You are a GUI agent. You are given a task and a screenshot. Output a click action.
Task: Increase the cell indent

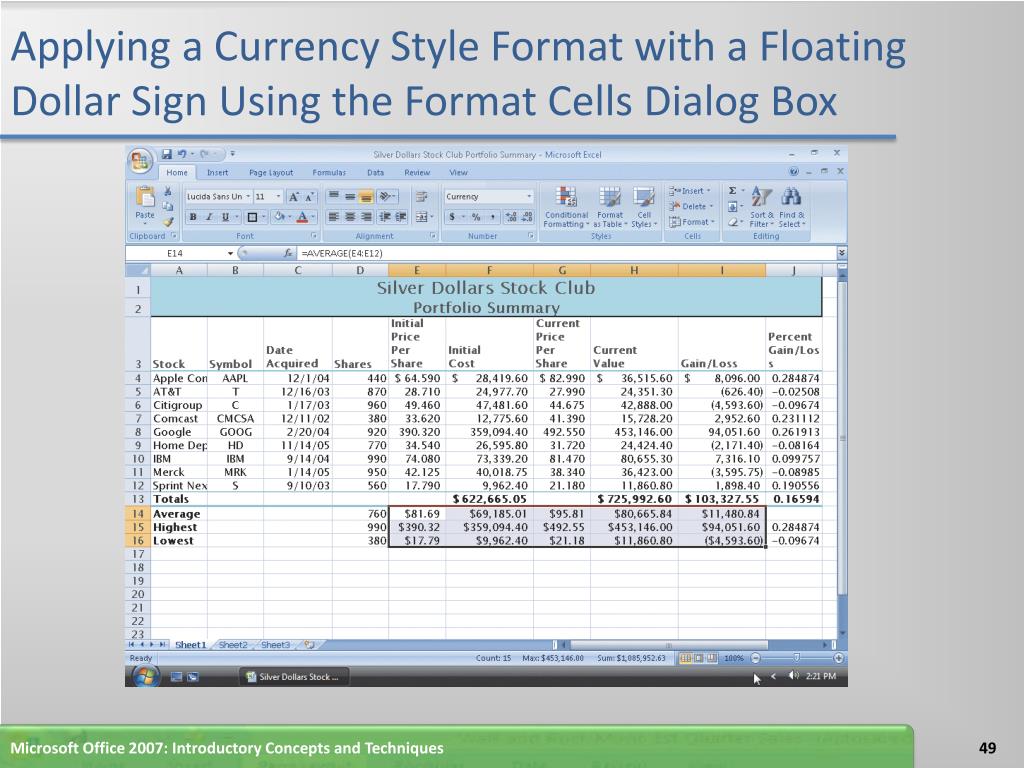(x=400, y=217)
